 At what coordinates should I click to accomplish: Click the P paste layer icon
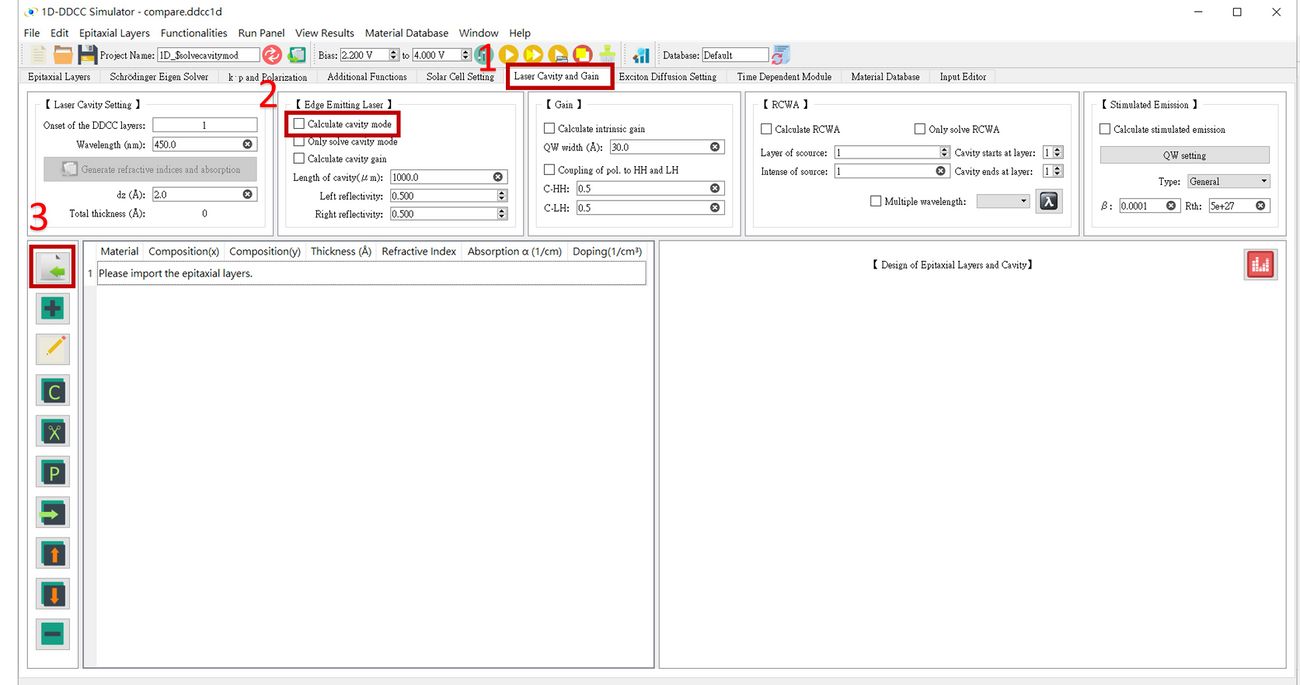52,471
